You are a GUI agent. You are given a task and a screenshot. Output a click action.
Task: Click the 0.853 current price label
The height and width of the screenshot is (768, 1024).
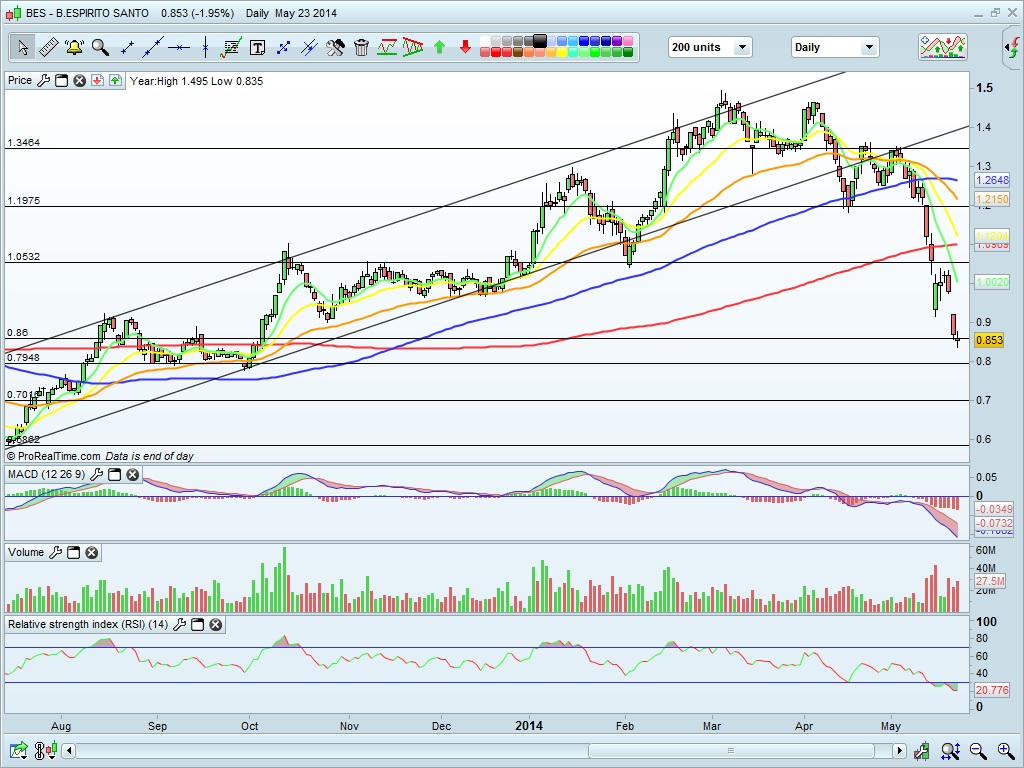point(989,340)
